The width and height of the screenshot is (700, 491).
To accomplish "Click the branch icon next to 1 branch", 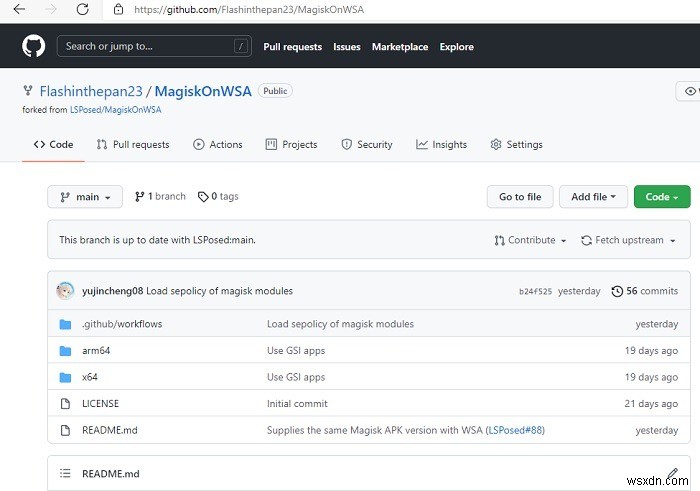I will (140, 196).
